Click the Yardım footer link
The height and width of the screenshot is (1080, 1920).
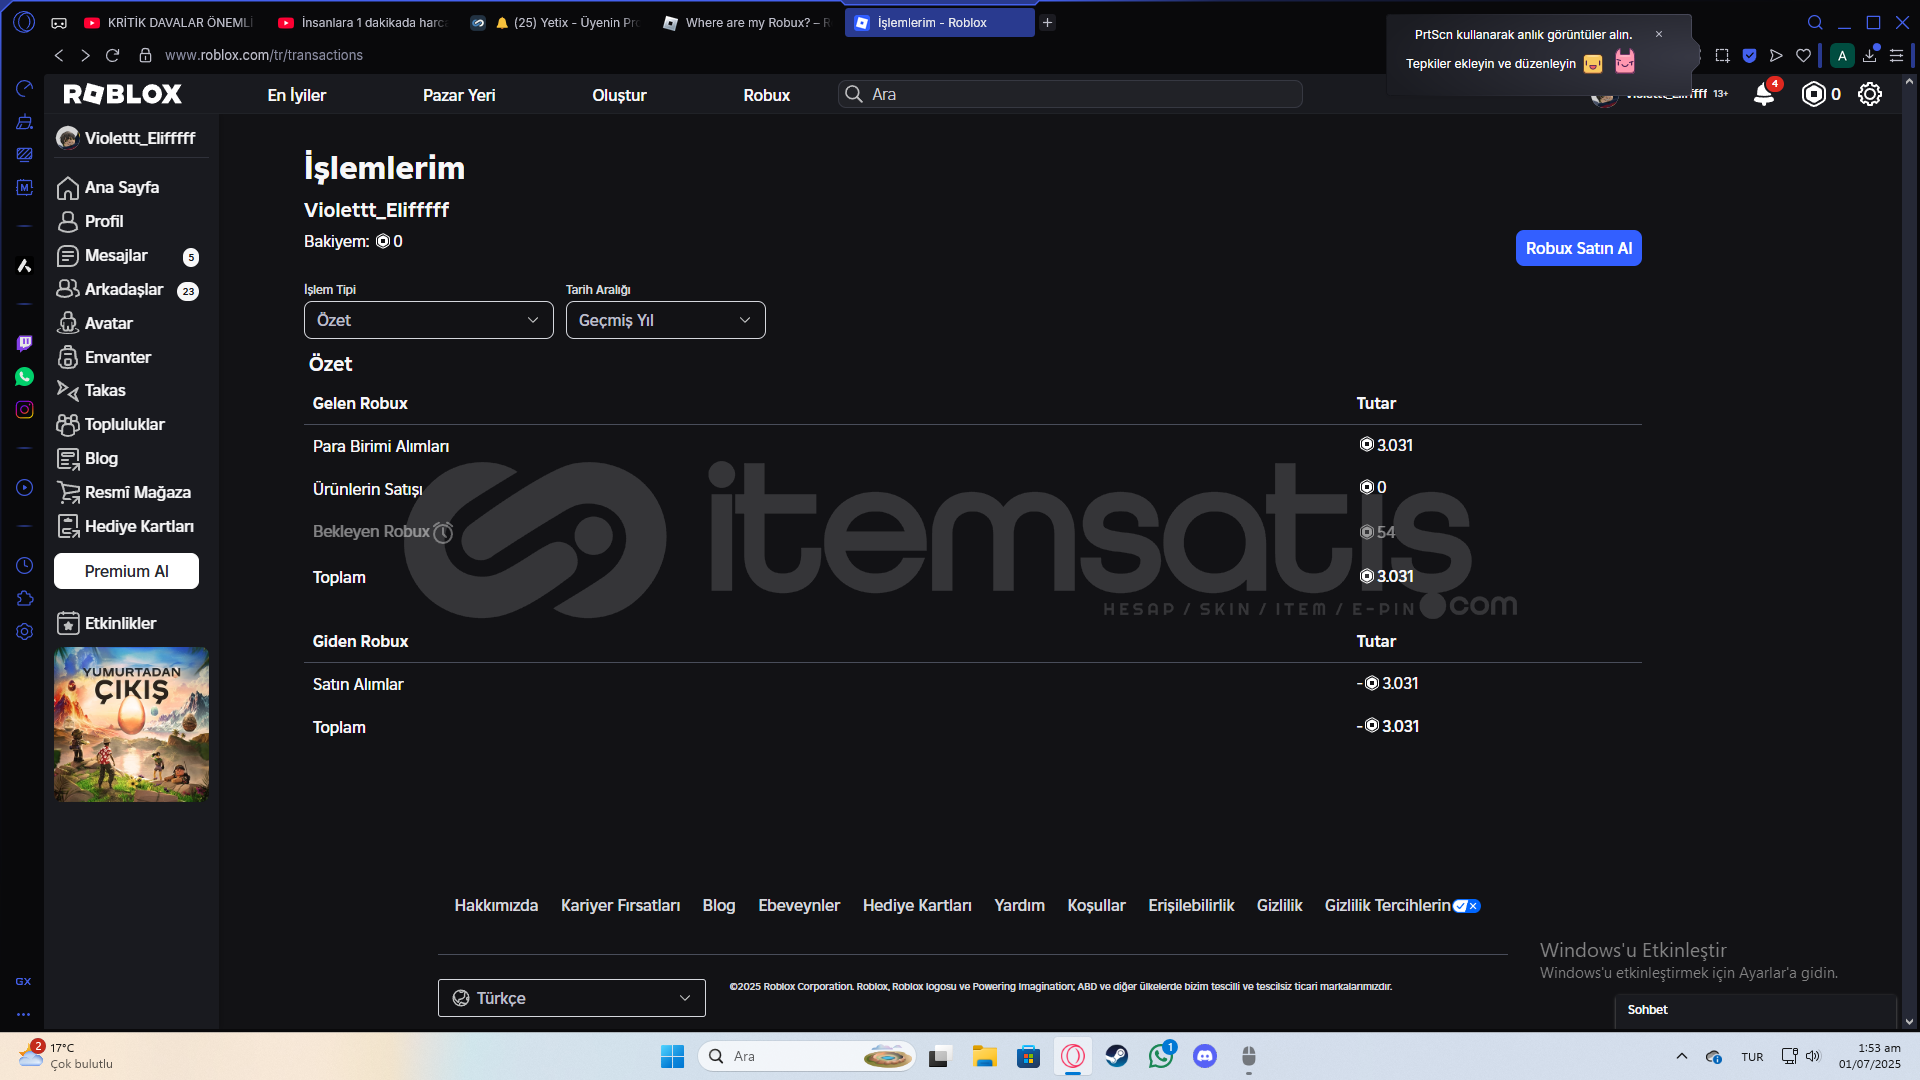click(1019, 905)
